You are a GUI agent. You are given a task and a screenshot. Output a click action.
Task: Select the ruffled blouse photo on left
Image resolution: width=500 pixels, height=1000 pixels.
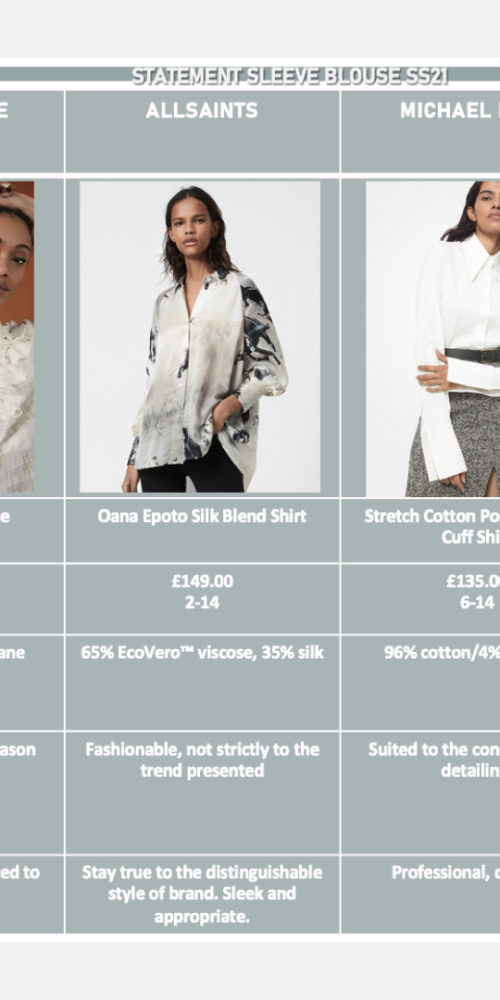click(x=17, y=337)
